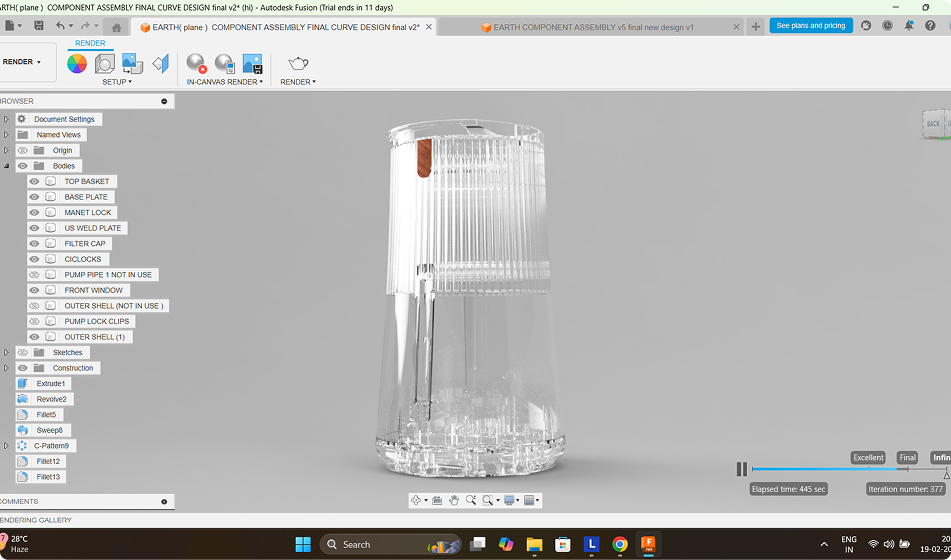Capture image of in-canvas render
This screenshot has height=560, width=951.
252,64
